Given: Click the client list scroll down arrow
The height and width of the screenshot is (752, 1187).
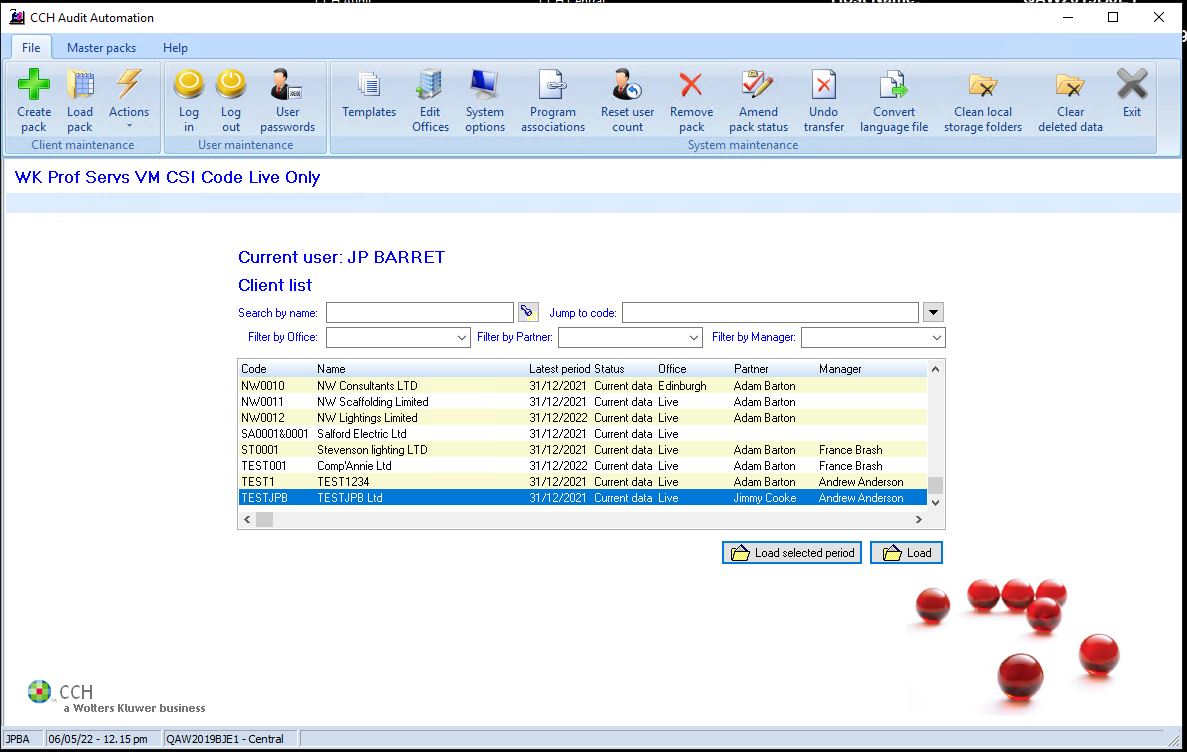Looking at the screenshot, I should click(935, 502).
